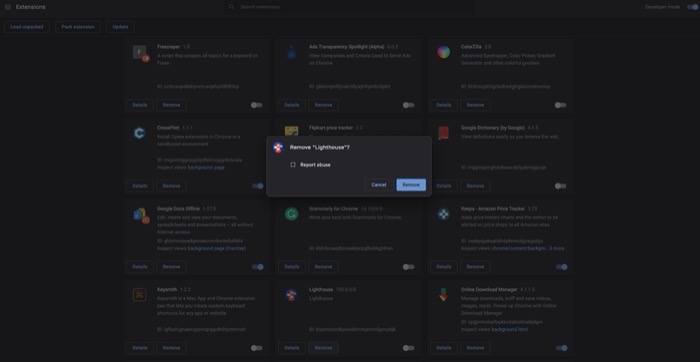Click the Pack extension button
The height and width of the screenshot is (362, 700).
pos(78,27)
